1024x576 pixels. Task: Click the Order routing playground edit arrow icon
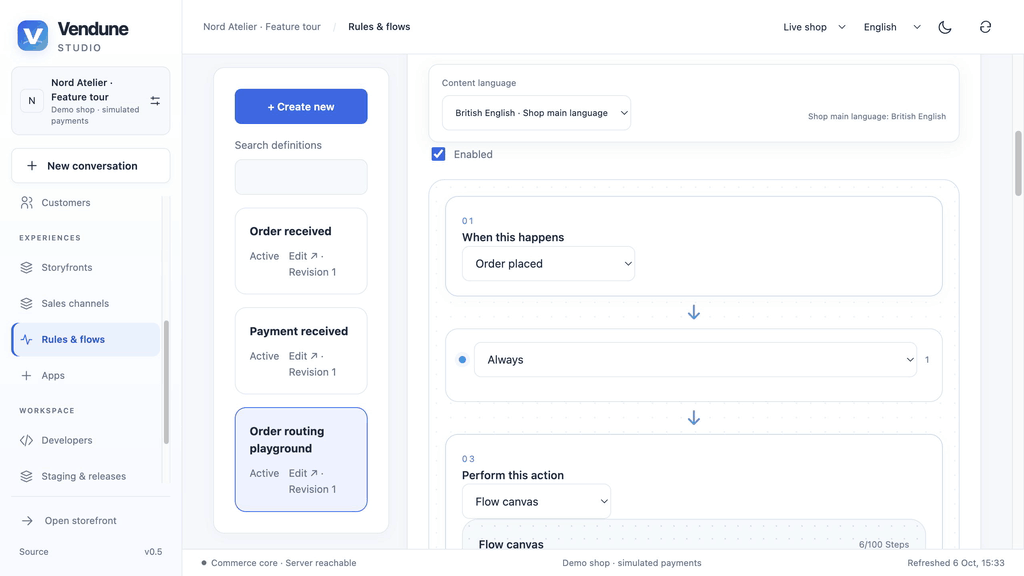[314, 473]
